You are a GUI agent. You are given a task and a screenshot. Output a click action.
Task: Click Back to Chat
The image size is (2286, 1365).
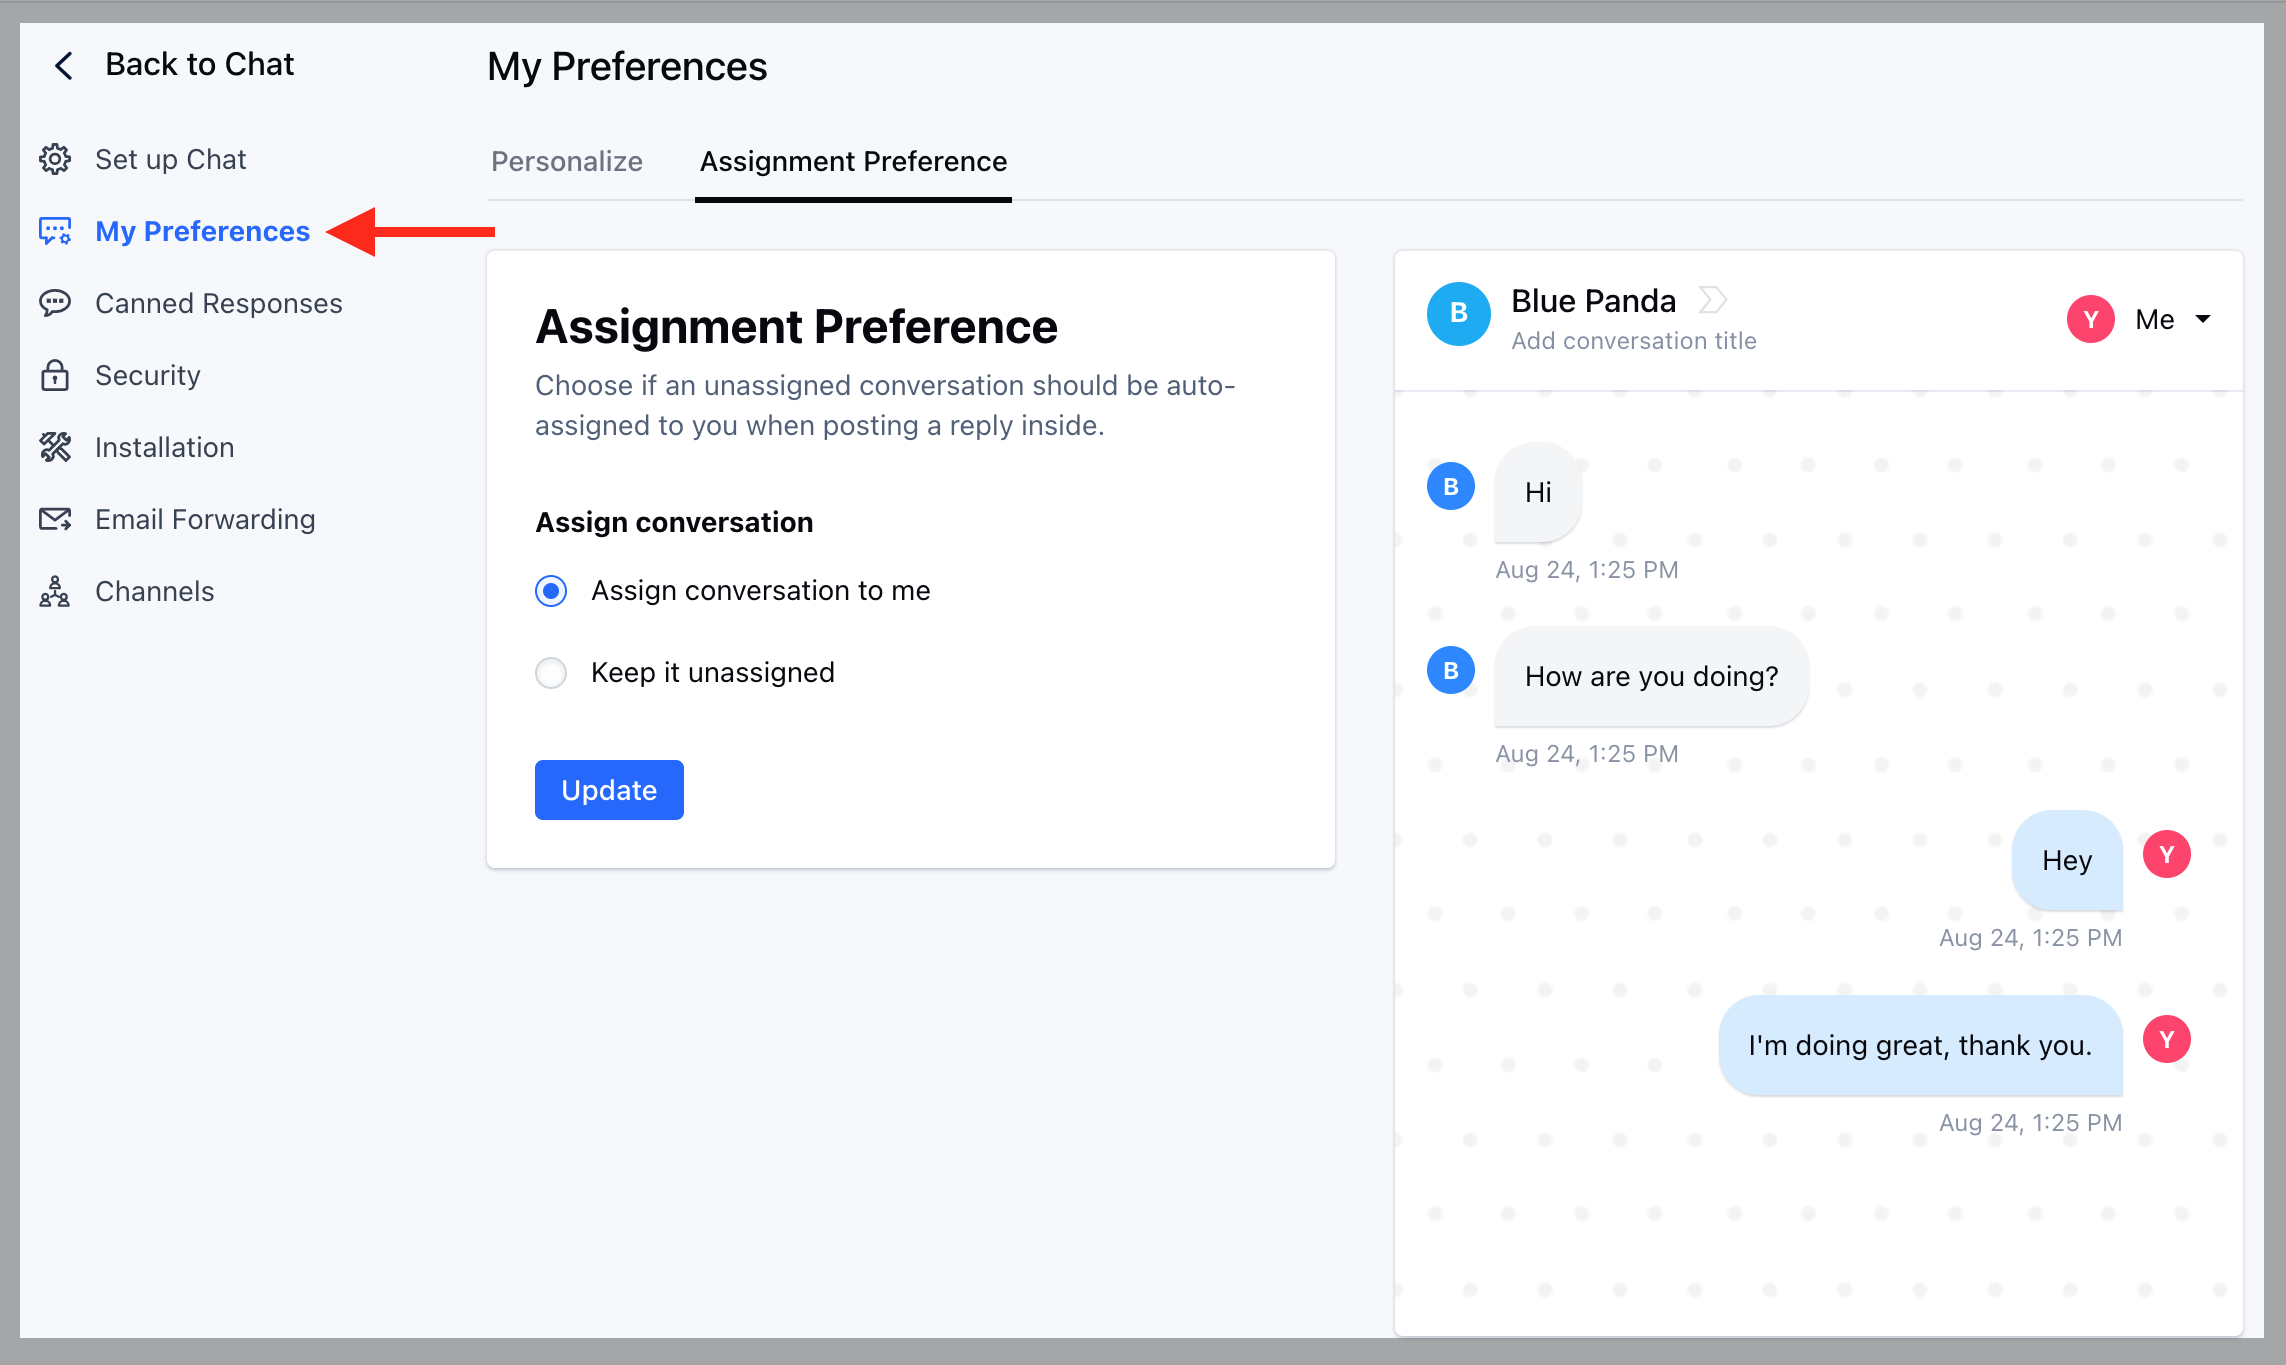199,63
